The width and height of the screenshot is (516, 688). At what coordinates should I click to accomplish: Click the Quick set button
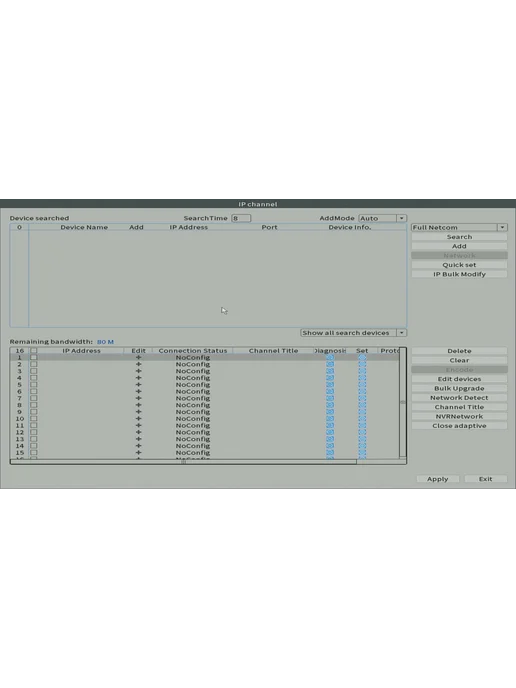coord(459,265)
